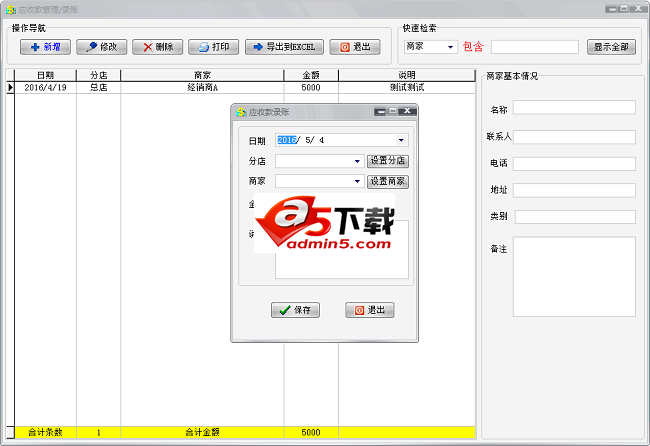Click the 设置商家 button
Image resolution: width=650 pixels, height=446 pixels.
pos(388,182)
